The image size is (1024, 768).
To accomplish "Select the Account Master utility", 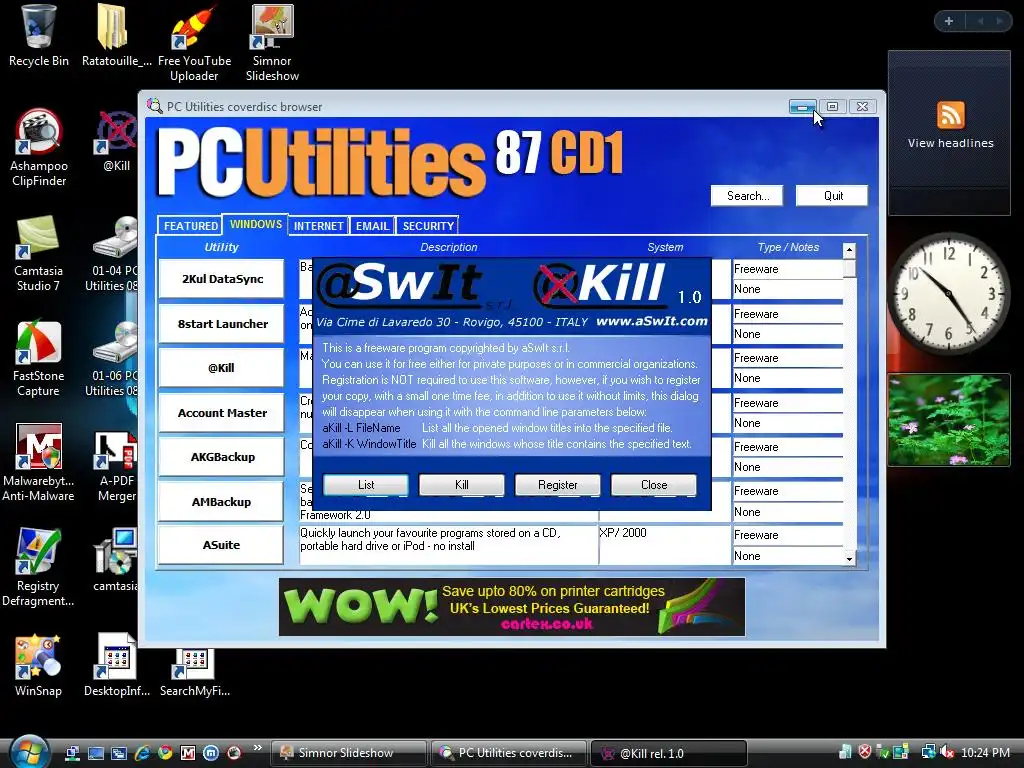I will 221,413.
